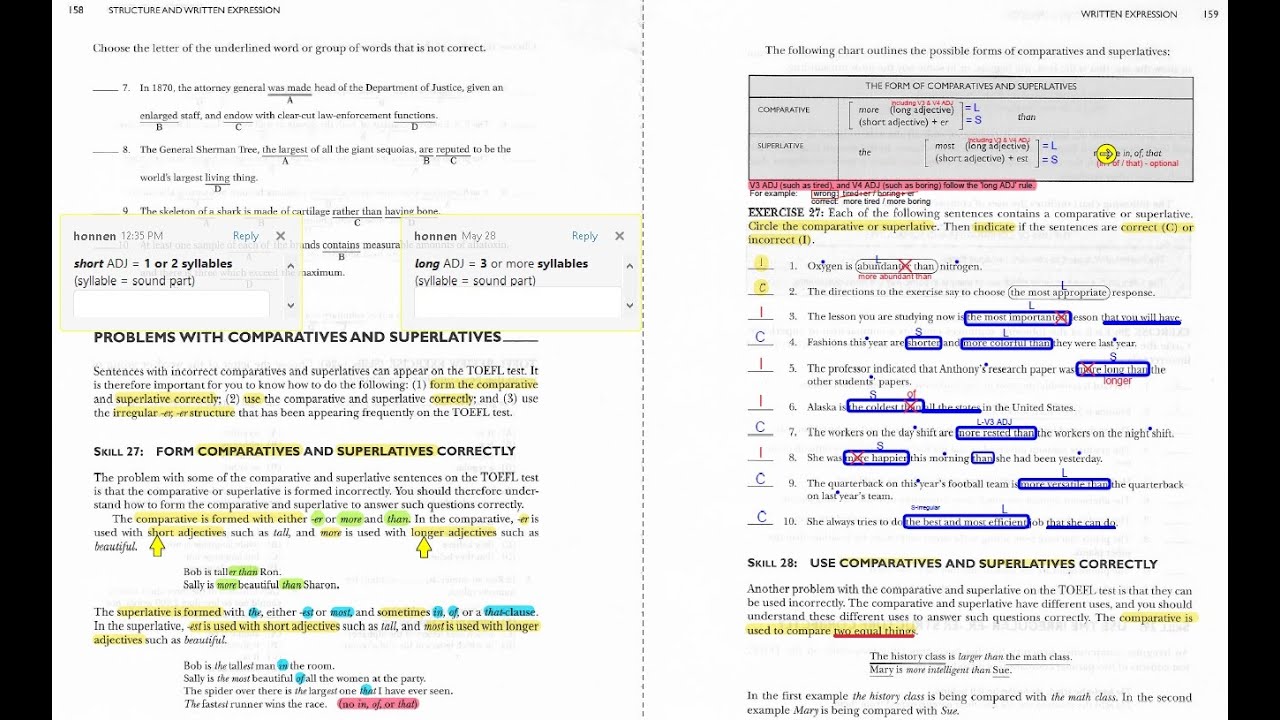Click the table title "THE FORM OF COMPARATIVES AND SUPERLATIVES"
1280x720 pixels.
[x=971, y=86]
